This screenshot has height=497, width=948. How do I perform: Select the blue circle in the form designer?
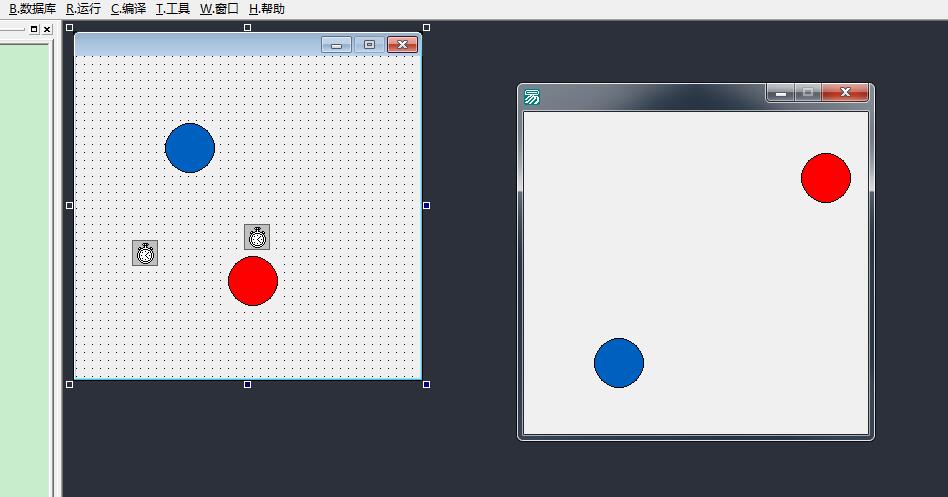tap(190, 148)
